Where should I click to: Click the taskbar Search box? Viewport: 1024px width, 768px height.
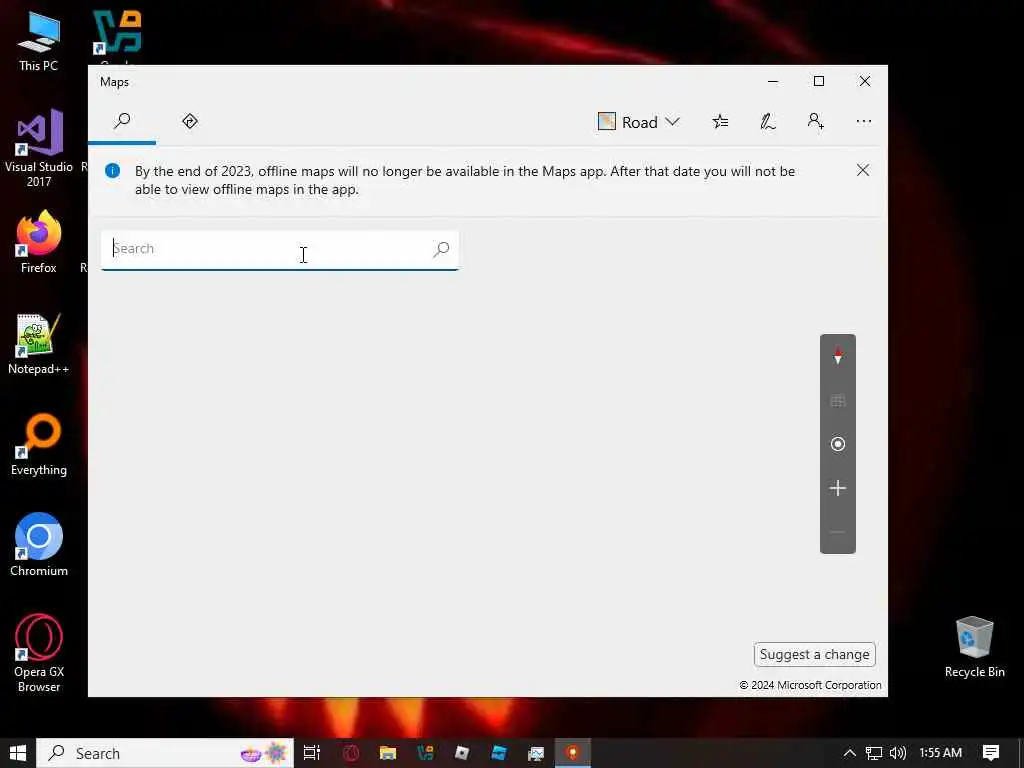pos(165,753)
